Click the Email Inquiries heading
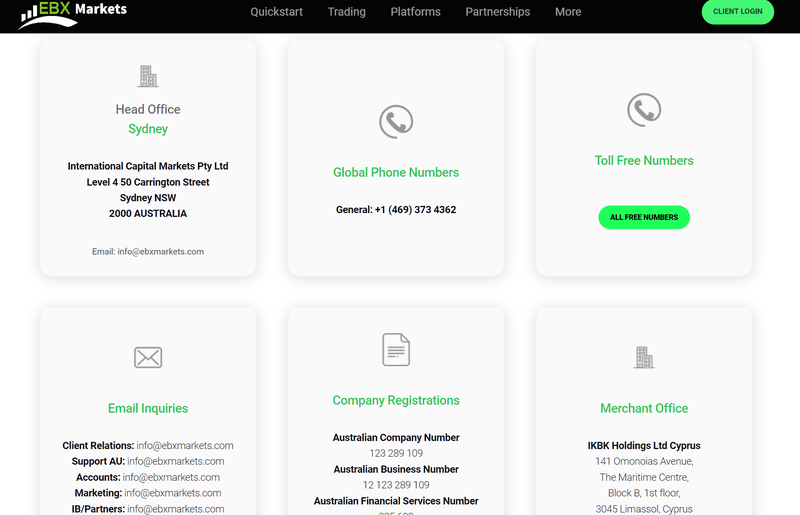800x515 pixels. tap(148, 408)
